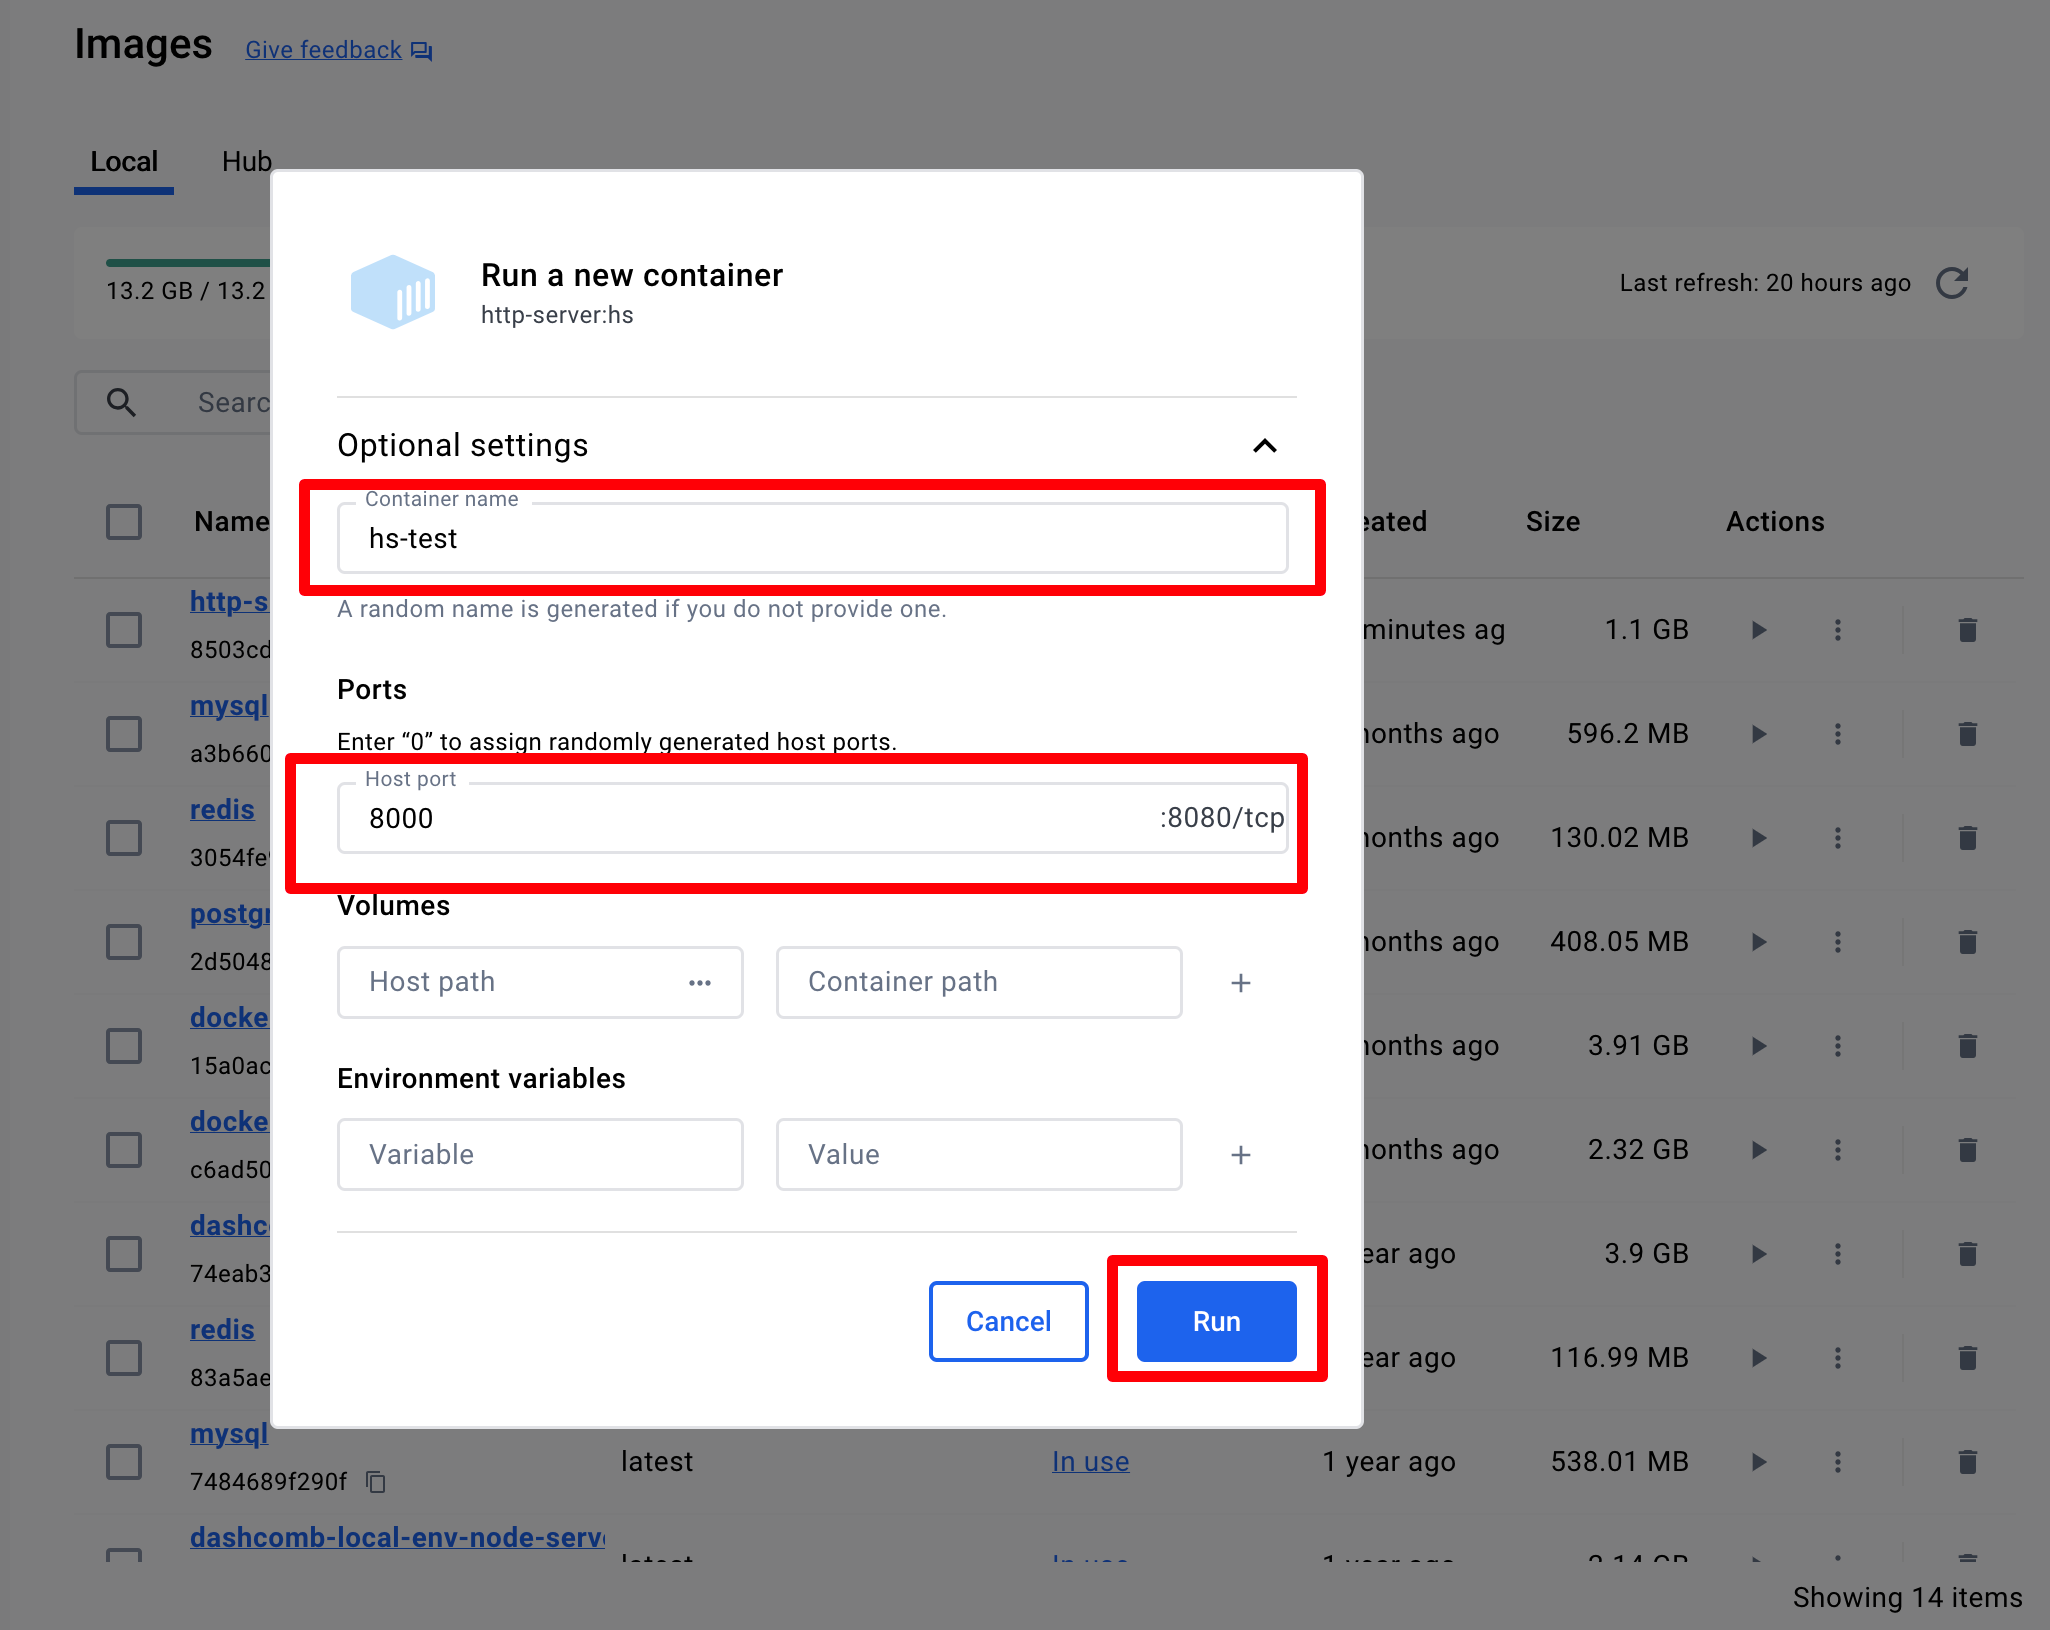Delete the 596.2 MB image
Image resolution: width=2050 pixels, height=1630 pixels.
(x=1967, y=734)
